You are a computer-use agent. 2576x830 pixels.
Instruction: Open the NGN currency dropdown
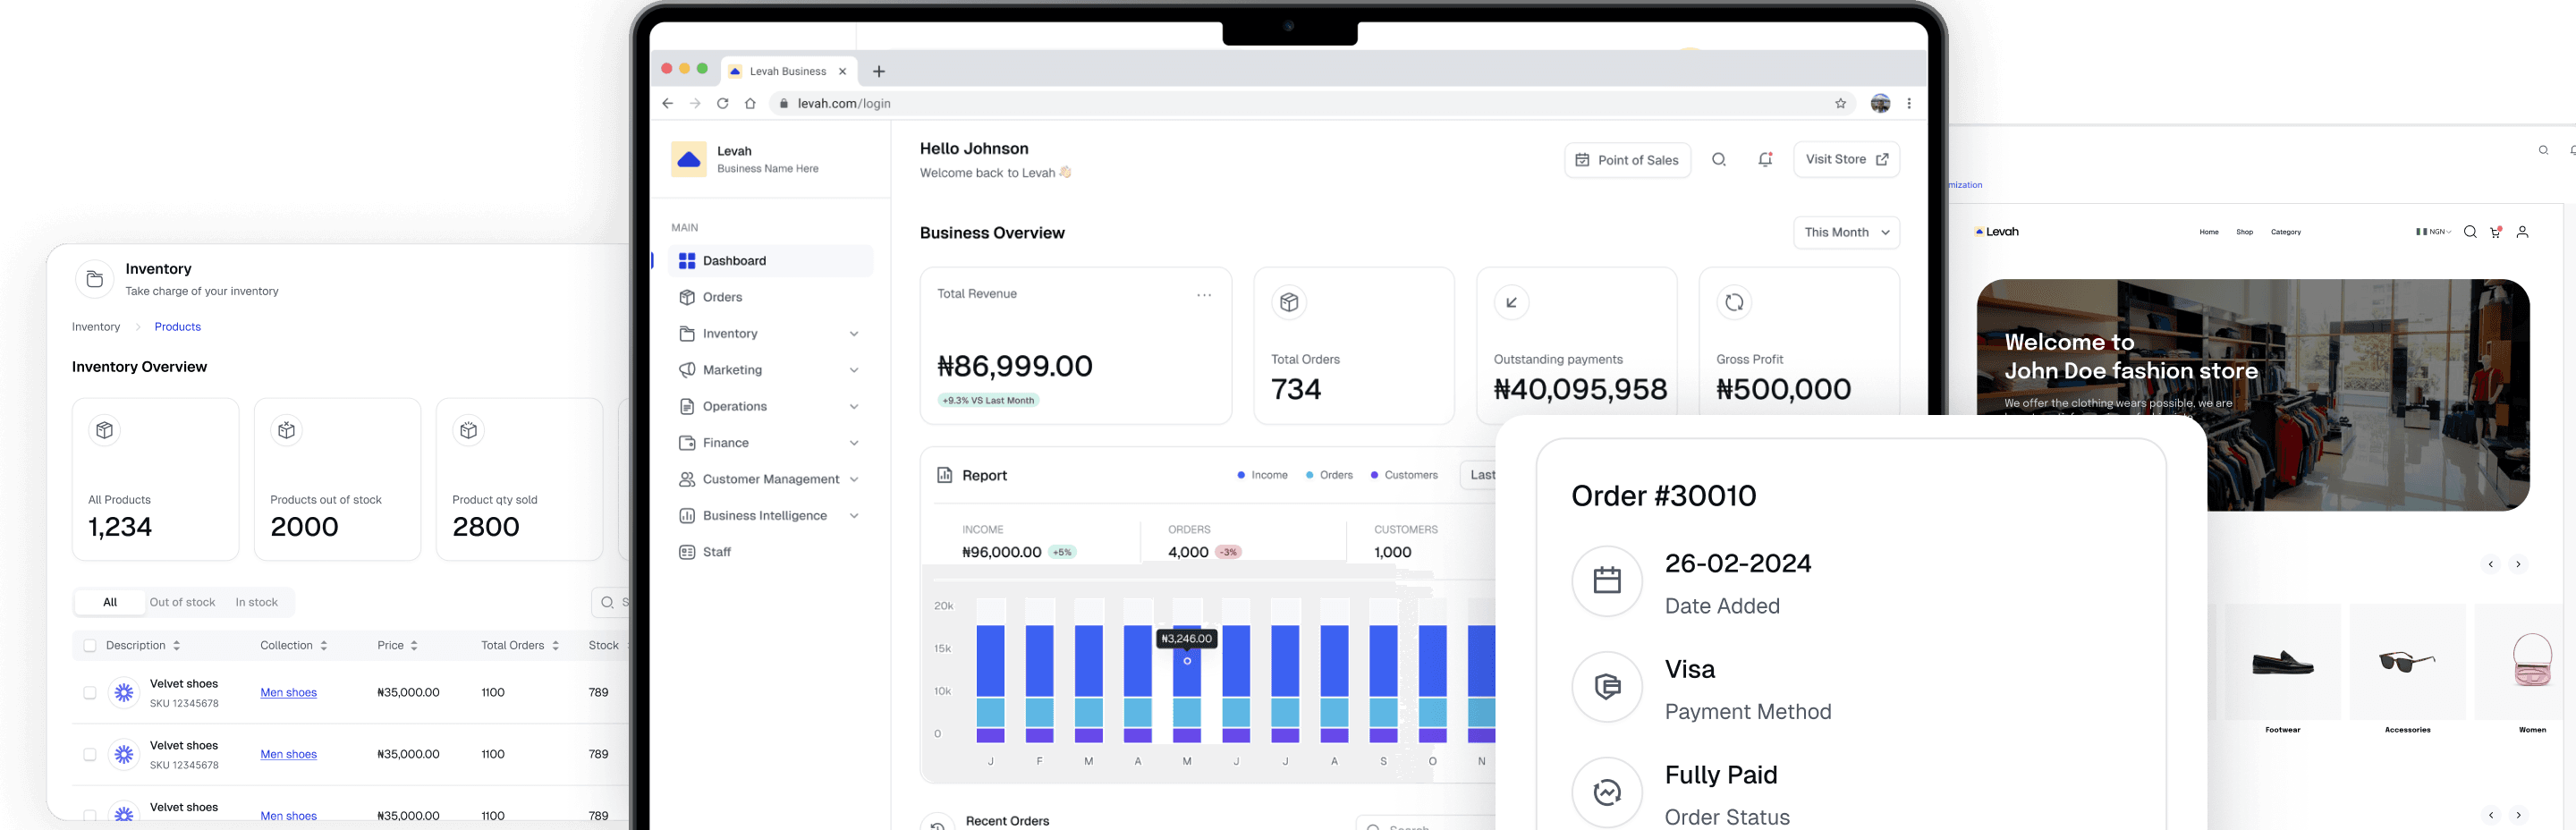point(2432,232)
